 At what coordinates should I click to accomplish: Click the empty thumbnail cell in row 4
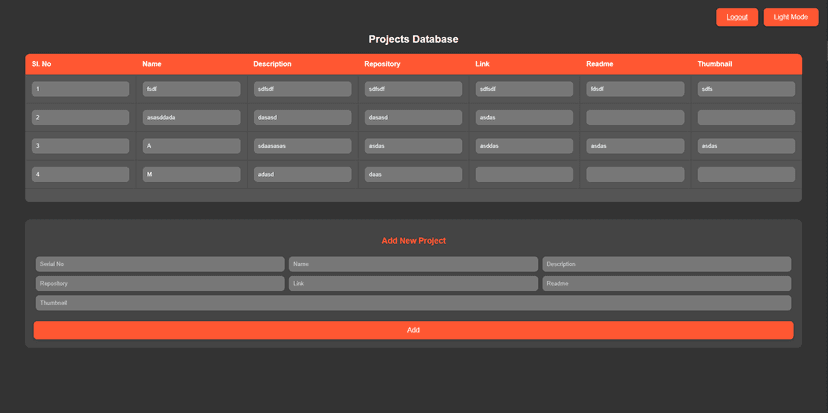[x=746, y=174]
